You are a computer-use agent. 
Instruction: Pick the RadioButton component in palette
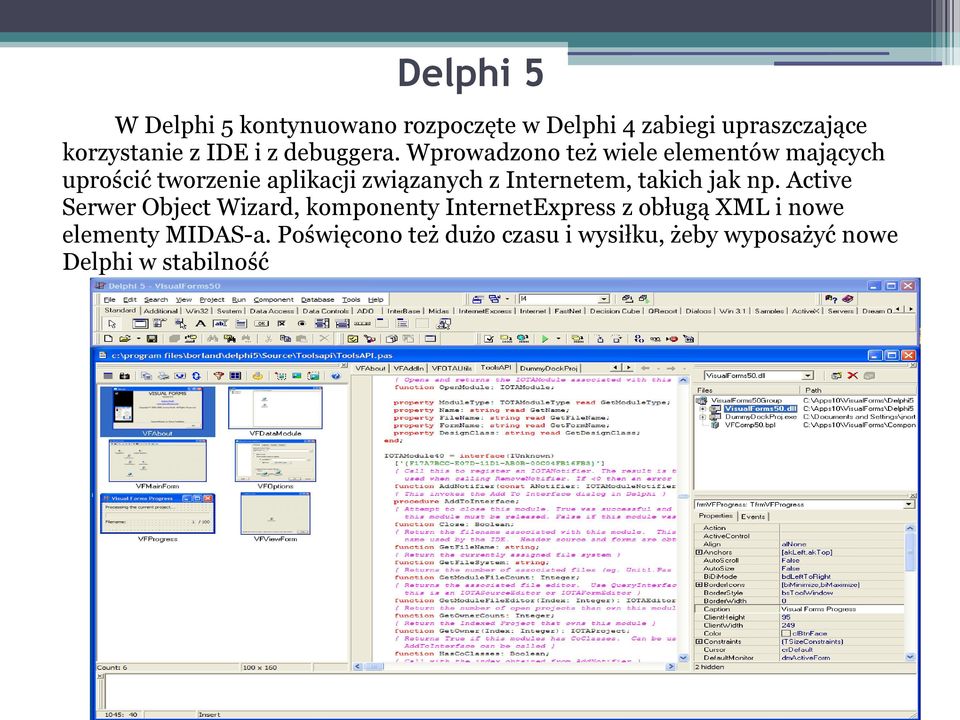point(301,324)
